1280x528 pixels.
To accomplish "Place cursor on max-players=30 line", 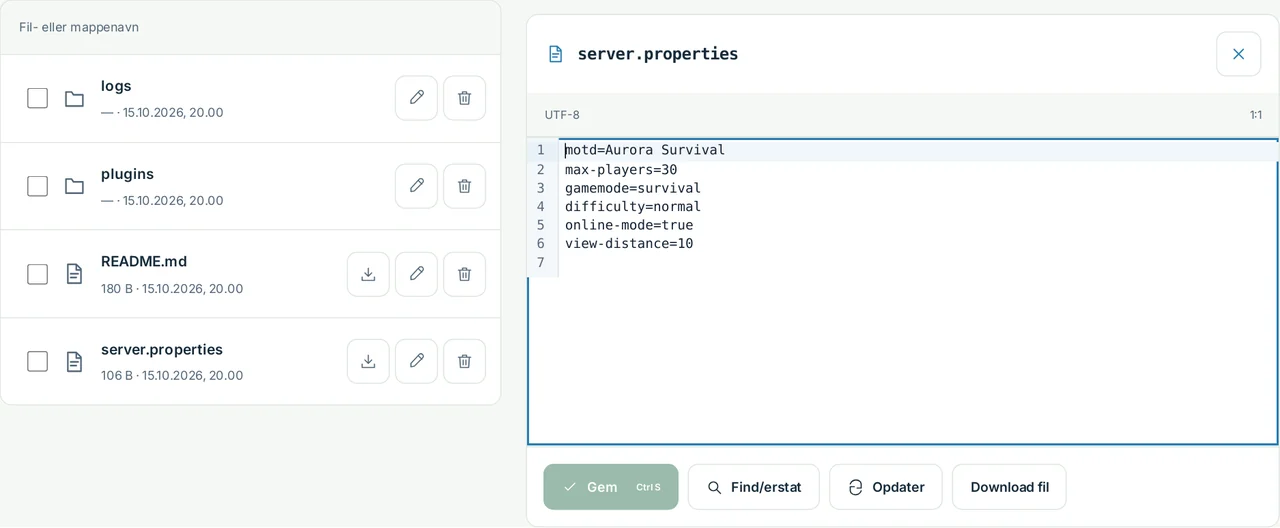I will [x=621, y=169].
